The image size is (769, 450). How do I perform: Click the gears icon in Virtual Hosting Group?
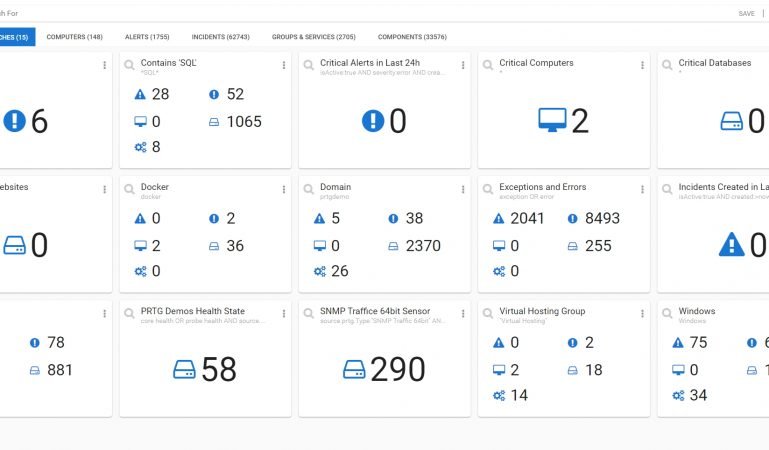[499, 396]
